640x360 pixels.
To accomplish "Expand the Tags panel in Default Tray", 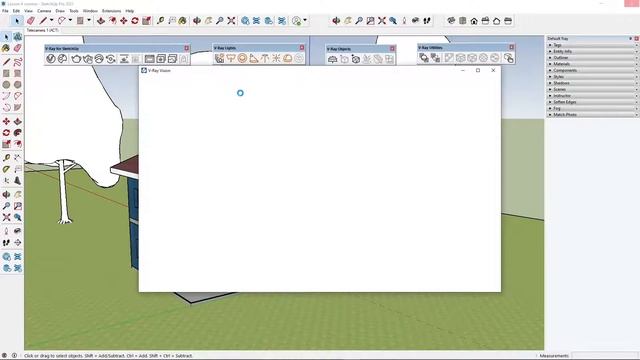I will coord(592,45).
